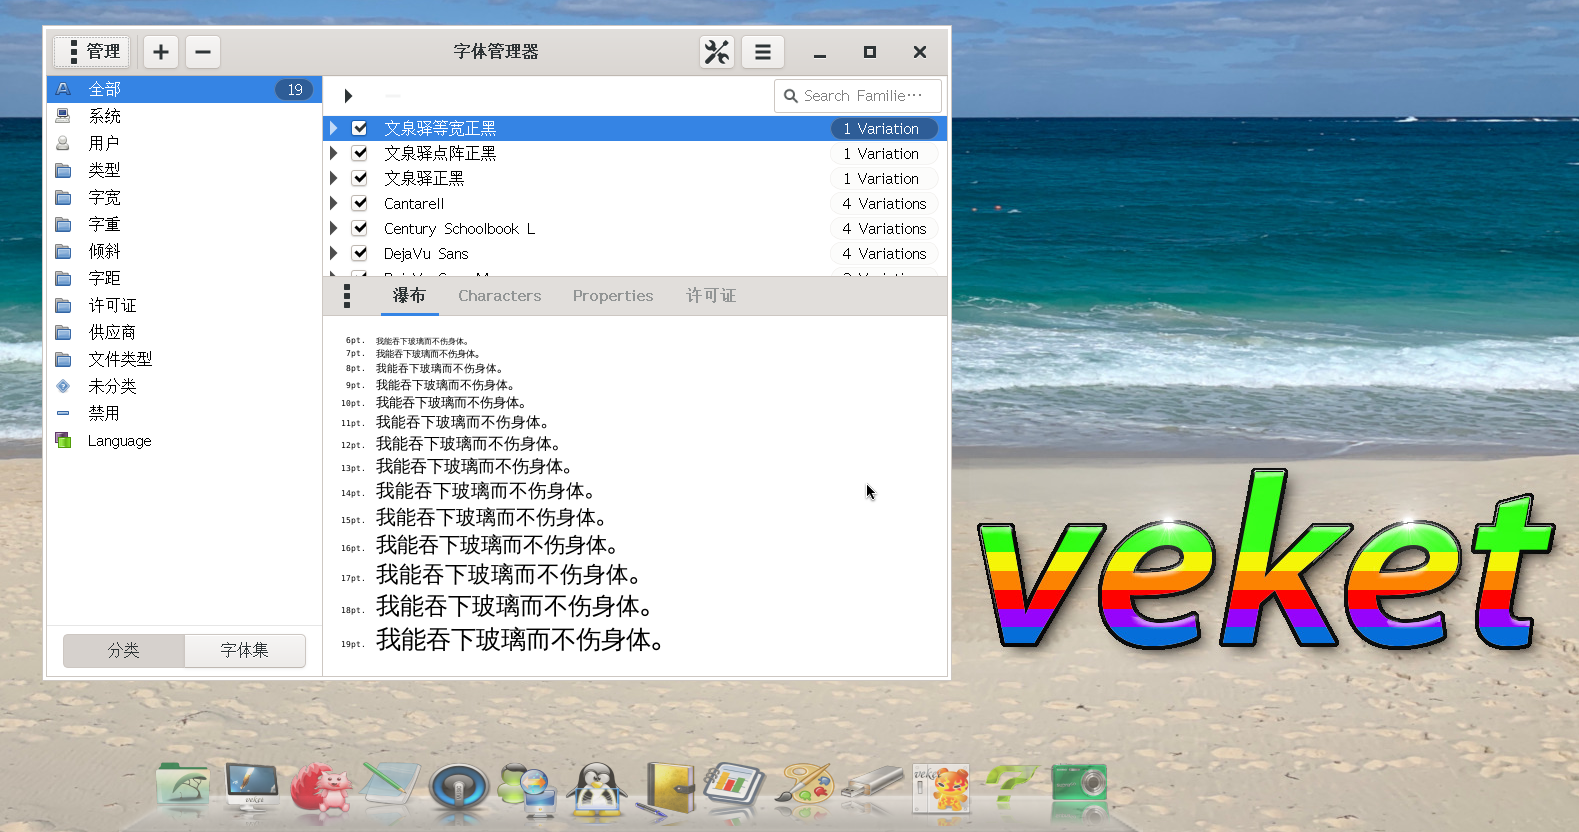Viewport: 1579px width, 832px height.
Task: Expand the DejaVu Sans family
Action: (334, 253)
